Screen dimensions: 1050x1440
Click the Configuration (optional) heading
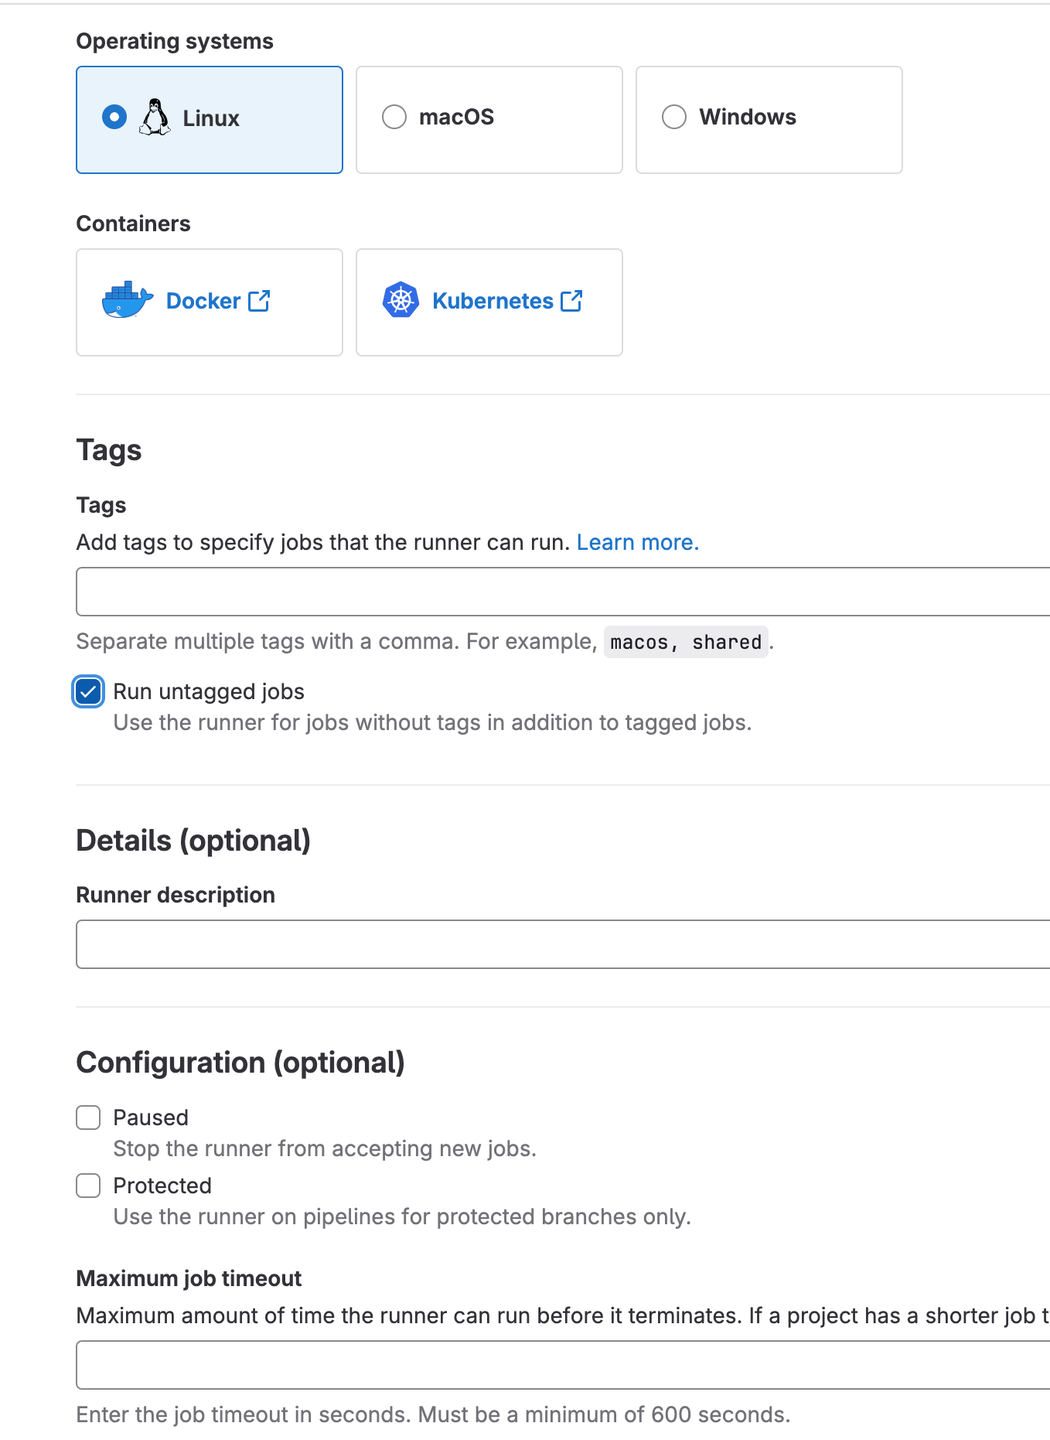[240, 1062]
